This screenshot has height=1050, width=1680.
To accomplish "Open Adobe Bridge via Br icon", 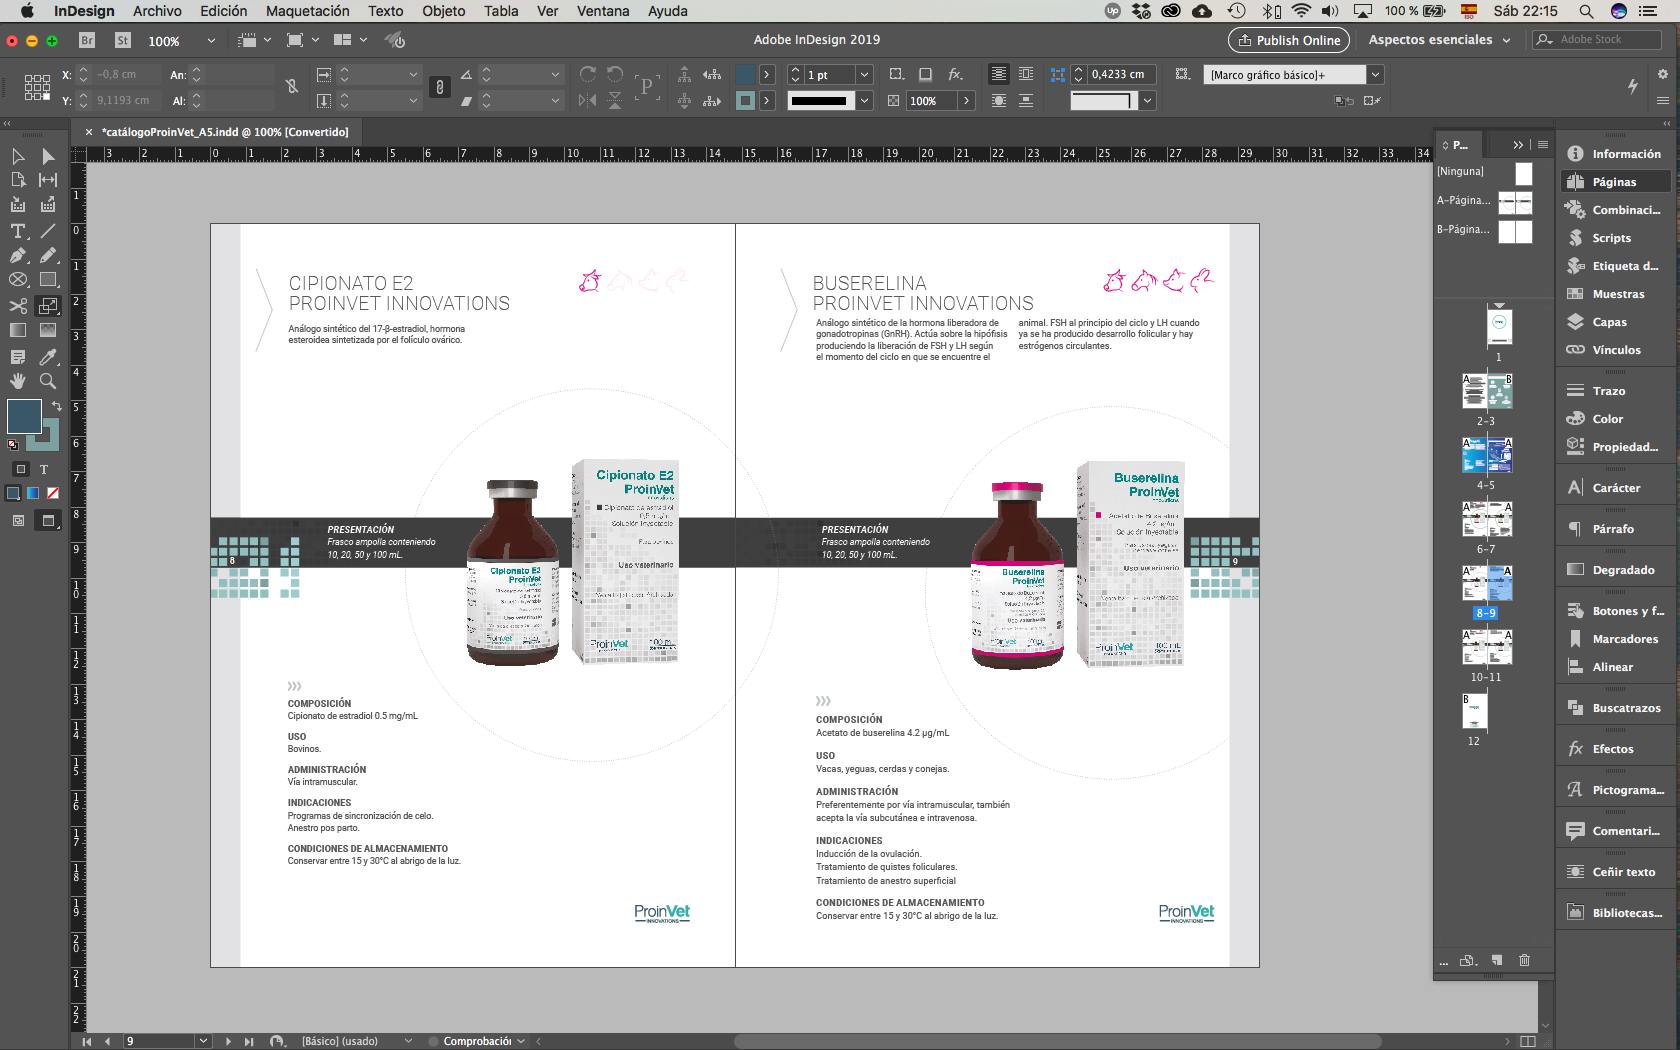I will click(87, 40).
